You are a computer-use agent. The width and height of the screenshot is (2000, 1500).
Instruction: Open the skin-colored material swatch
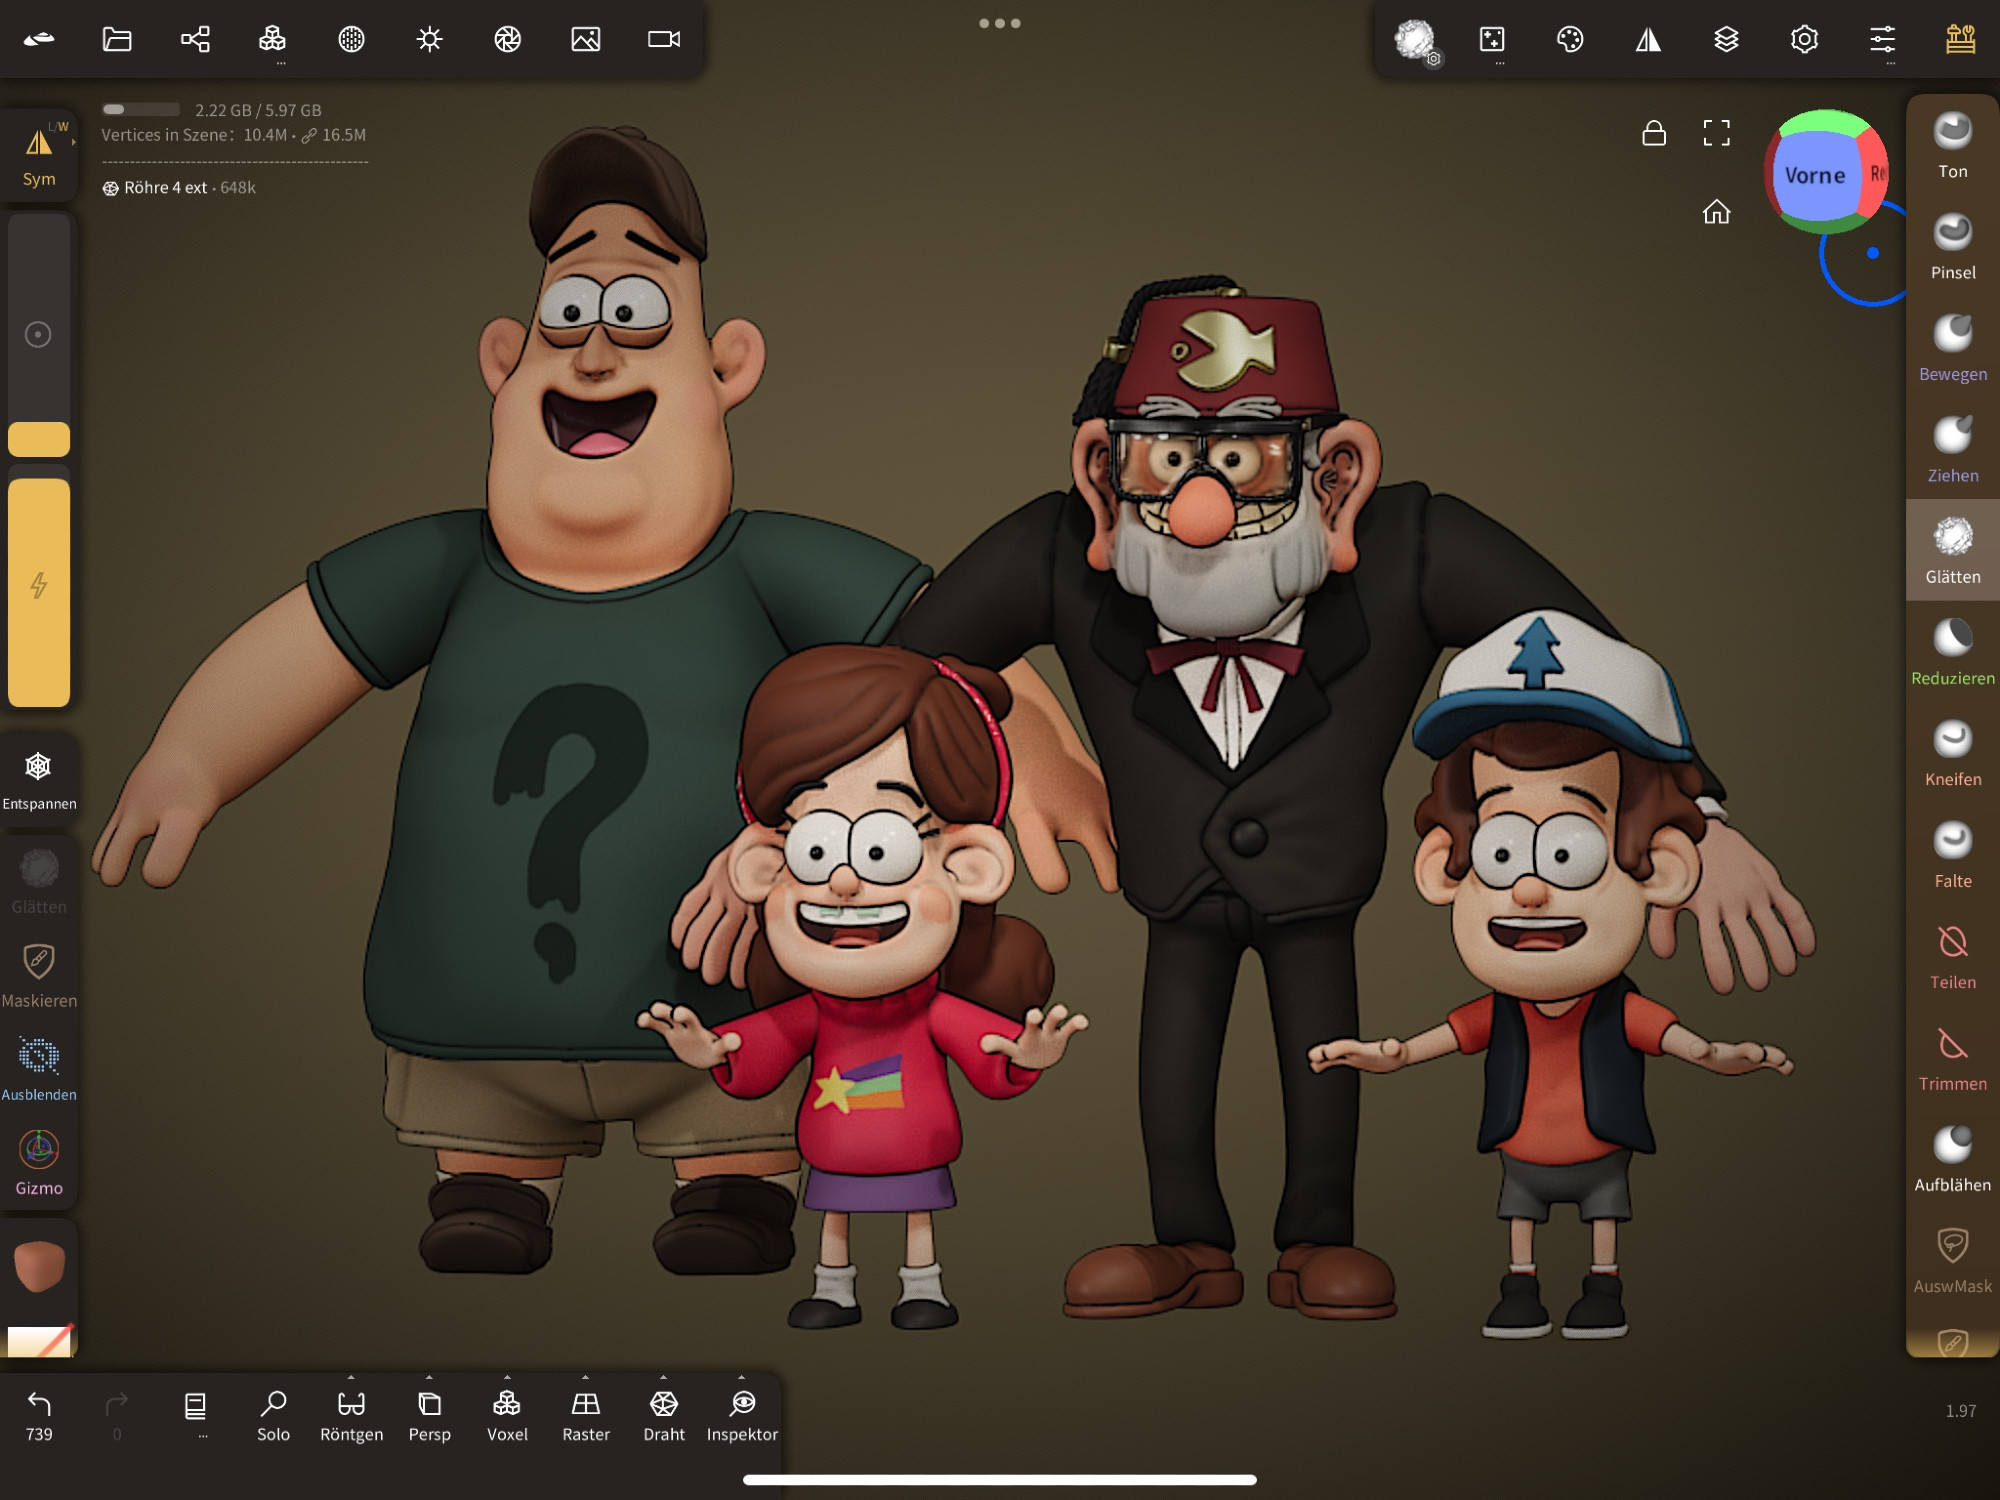coord(39,1266)
